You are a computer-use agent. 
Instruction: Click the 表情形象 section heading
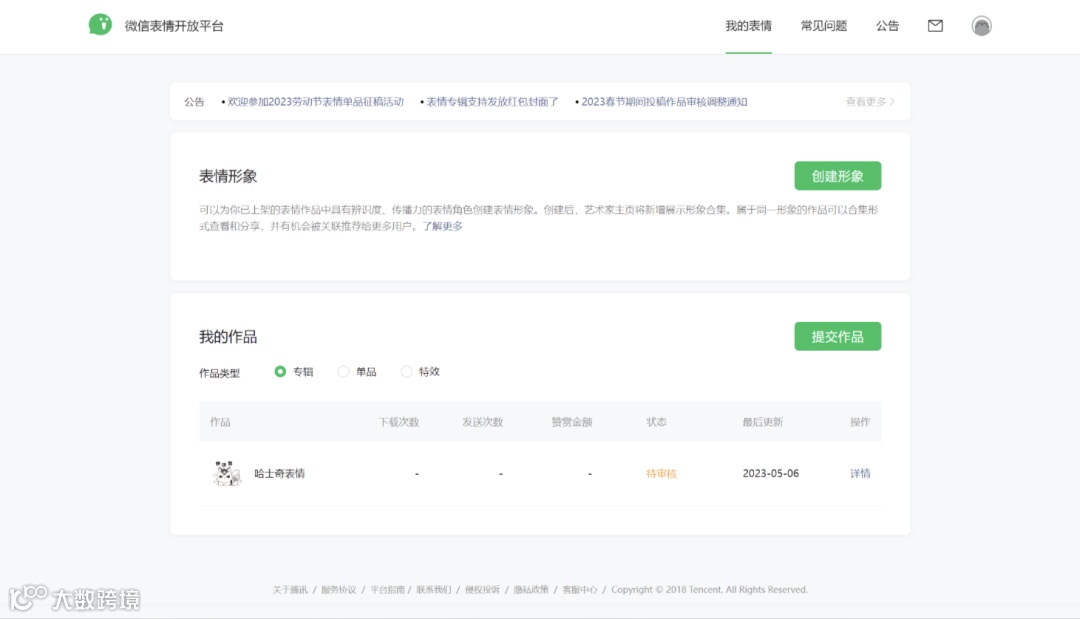228,176
